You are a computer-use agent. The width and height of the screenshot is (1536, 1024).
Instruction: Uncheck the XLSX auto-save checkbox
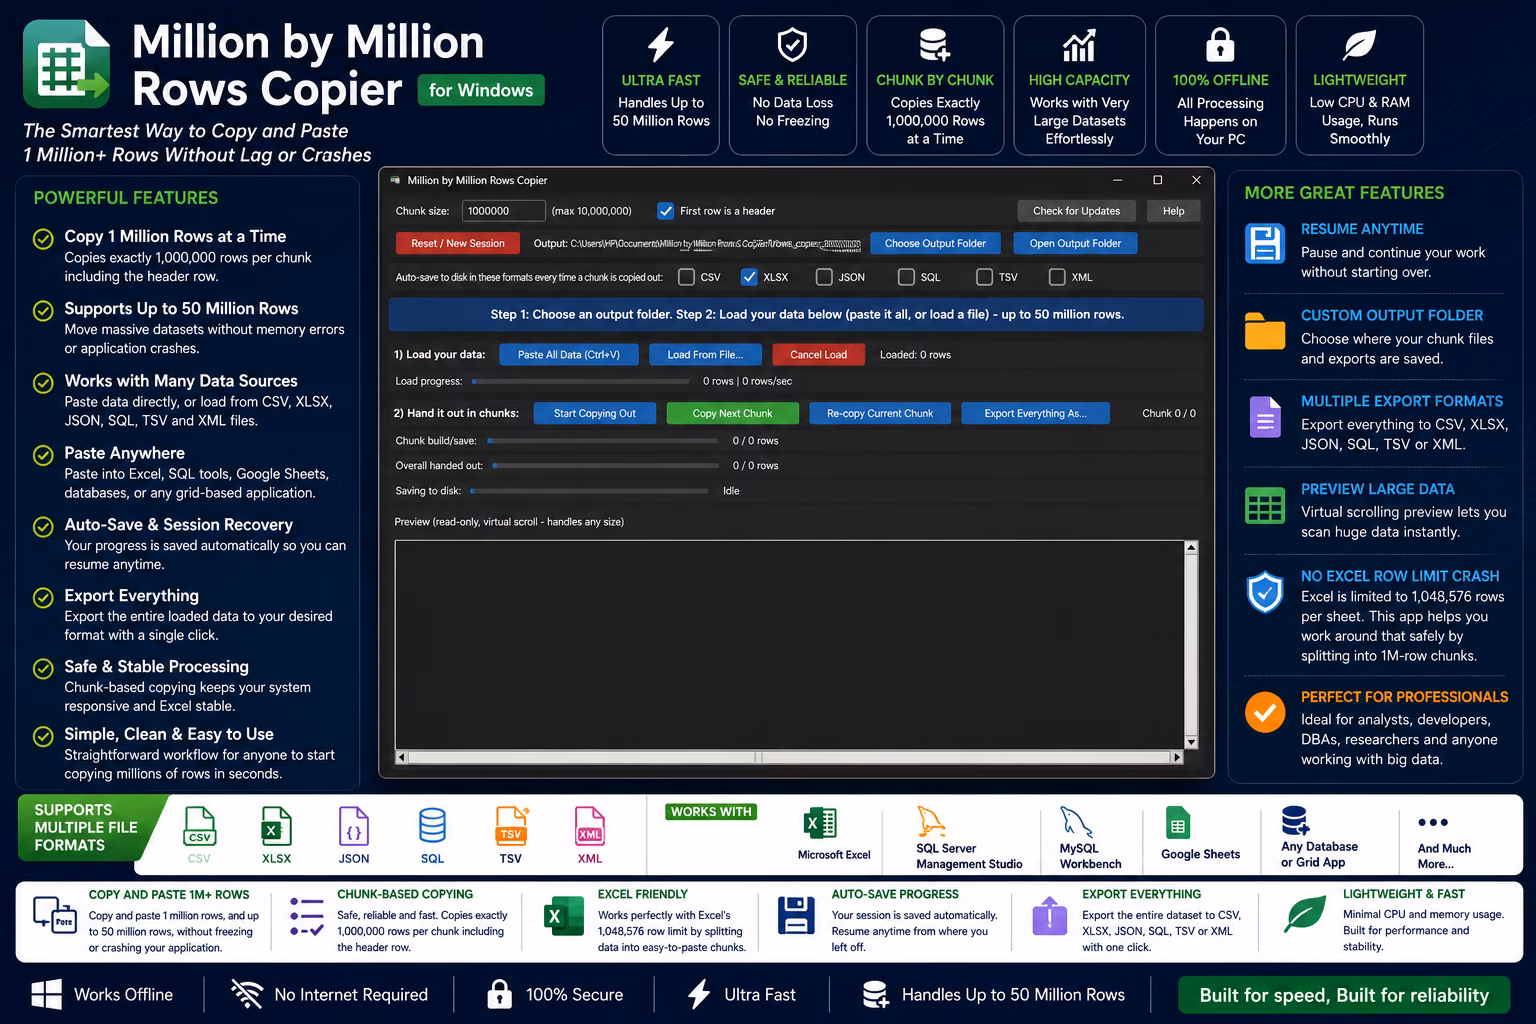[749, 277]
